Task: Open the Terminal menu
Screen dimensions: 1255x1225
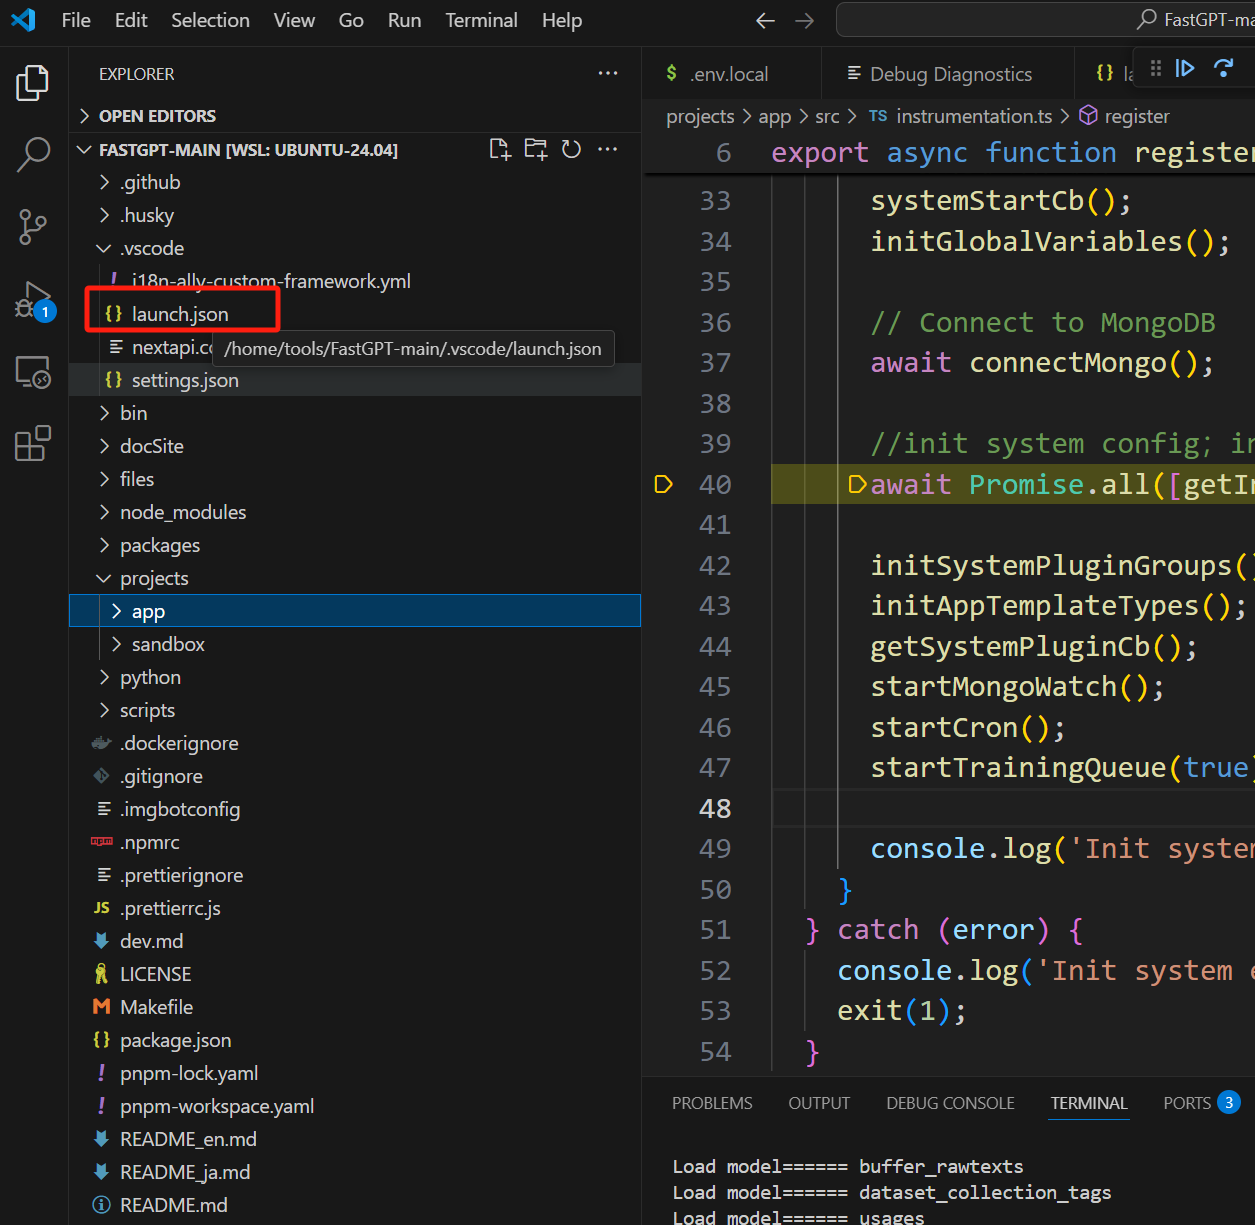Action: tap(481, 20)
